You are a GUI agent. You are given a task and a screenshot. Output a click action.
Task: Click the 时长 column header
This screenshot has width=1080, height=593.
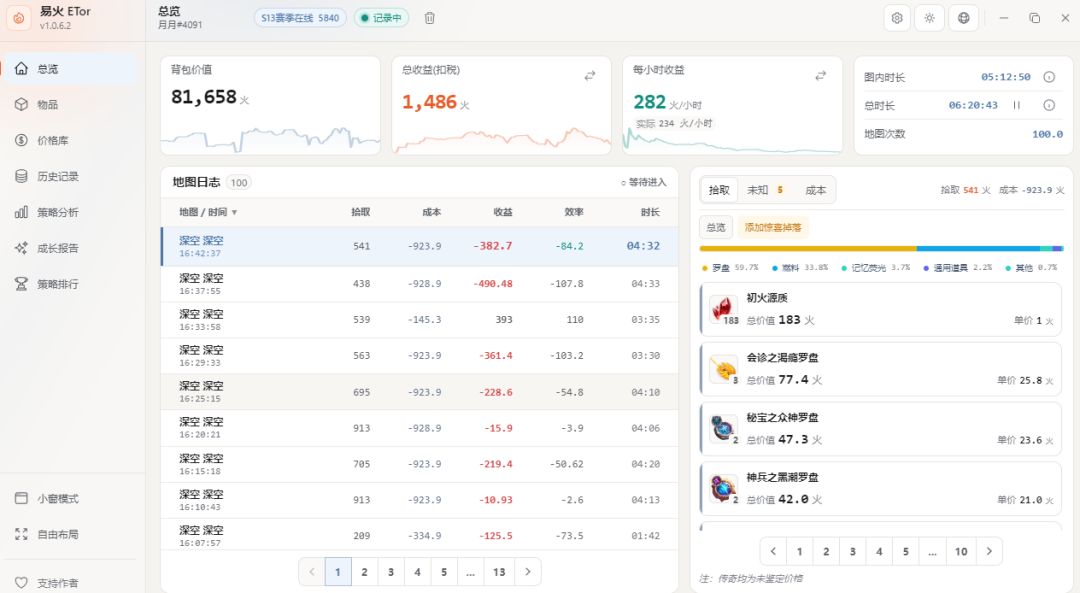[x=650, y=212]
